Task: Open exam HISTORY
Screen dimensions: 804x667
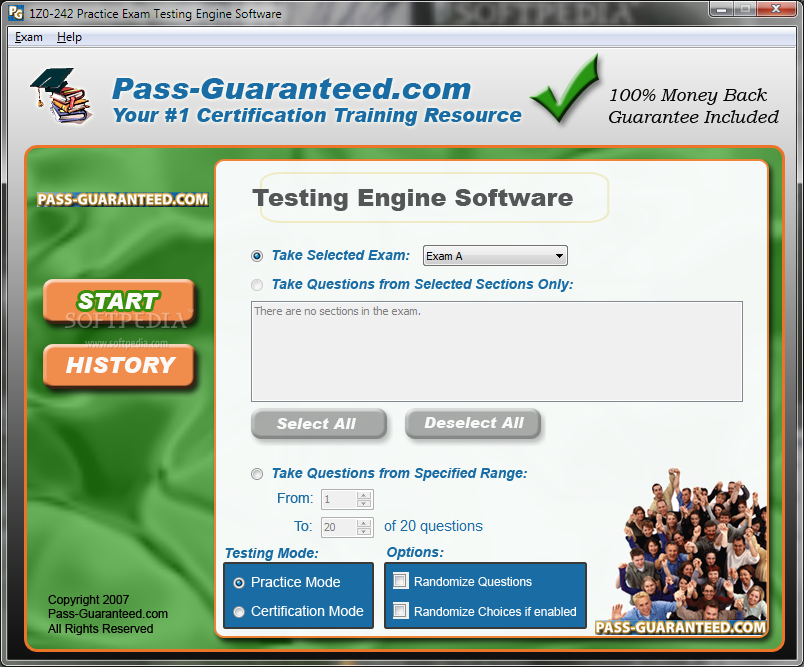Action: pyautogui.click(x=118, y=365)
